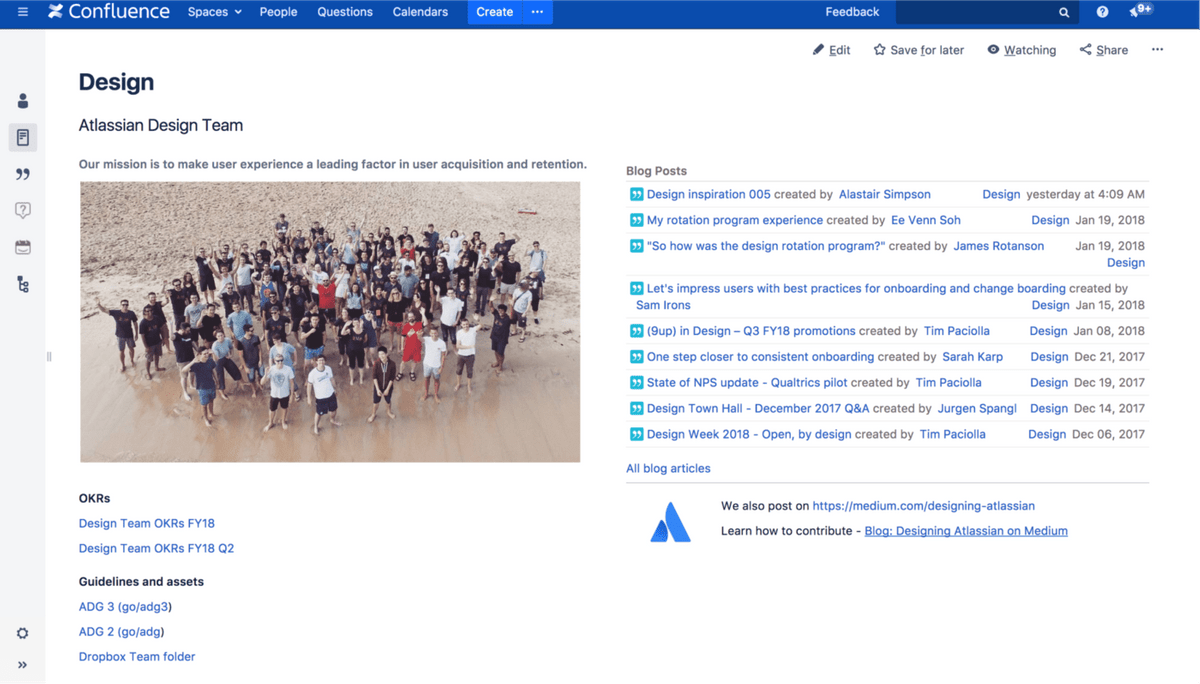This screenshot has width=1200, height=684.
Task: Open the ellipsis menu next to Create
Action: tap(537, 12)
